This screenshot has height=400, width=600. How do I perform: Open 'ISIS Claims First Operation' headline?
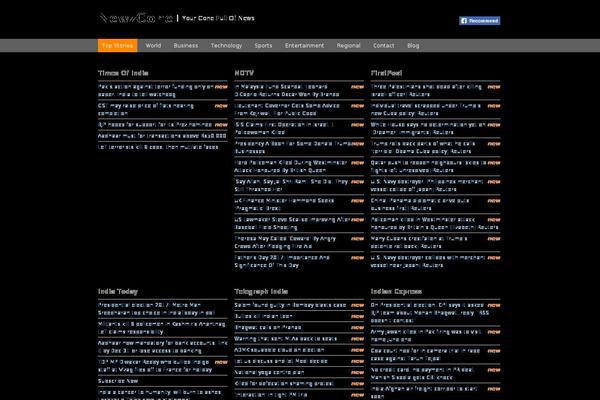pyautogui.click(x=284, y=129)
